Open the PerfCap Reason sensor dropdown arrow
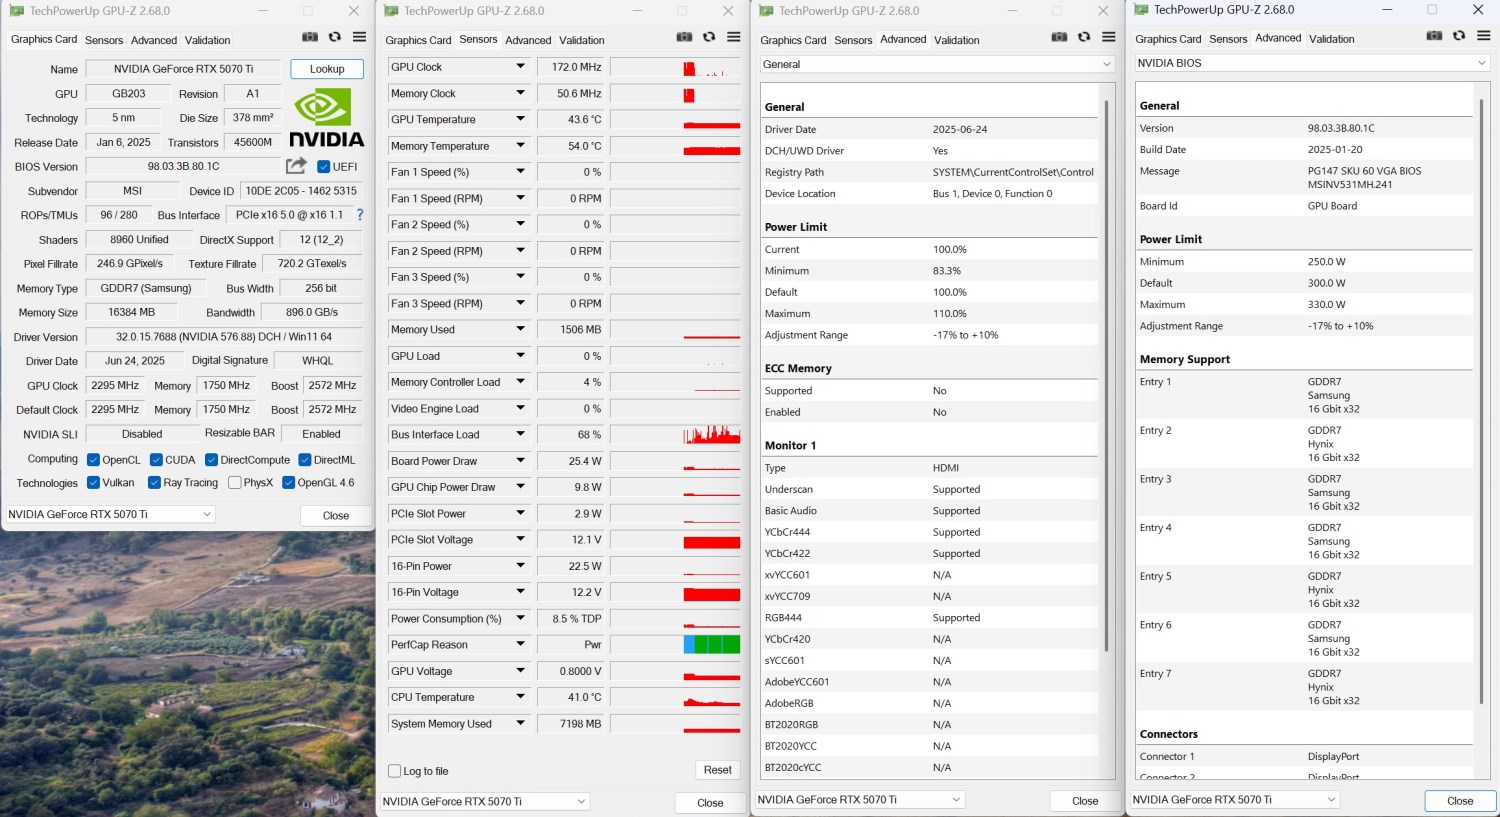The width and height of the screenshot is (1500, 817). click(x=520, y=645)
